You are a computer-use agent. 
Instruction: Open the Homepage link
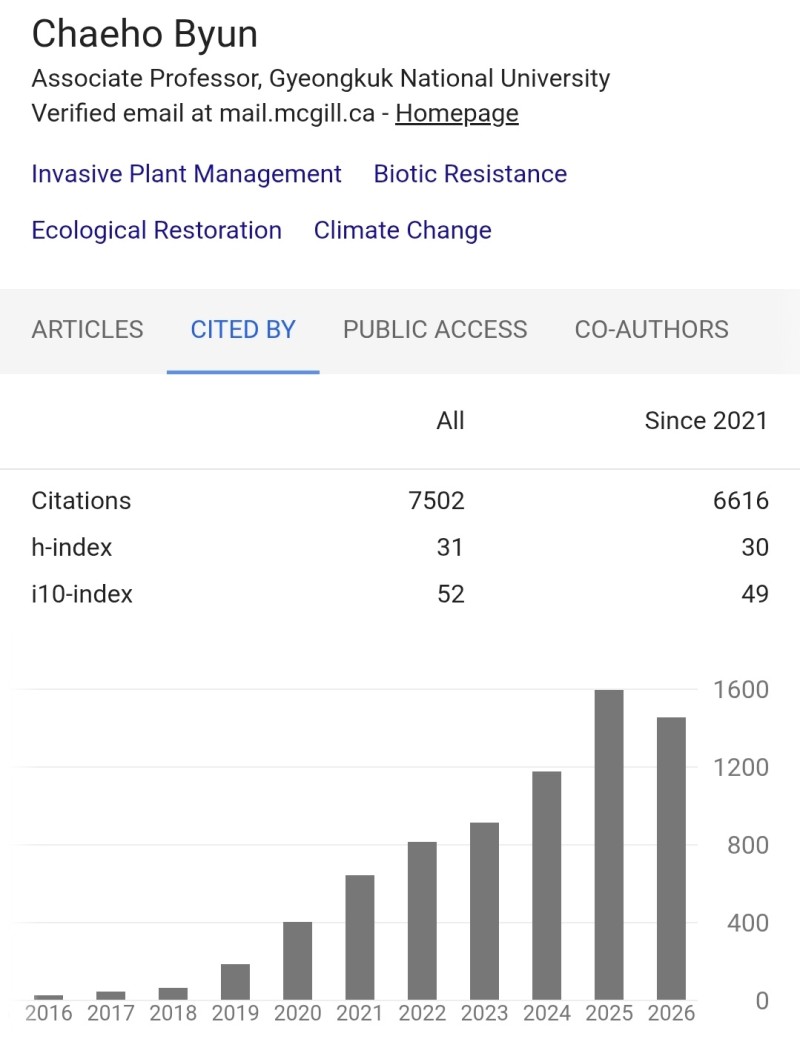[x=457, y=113]
